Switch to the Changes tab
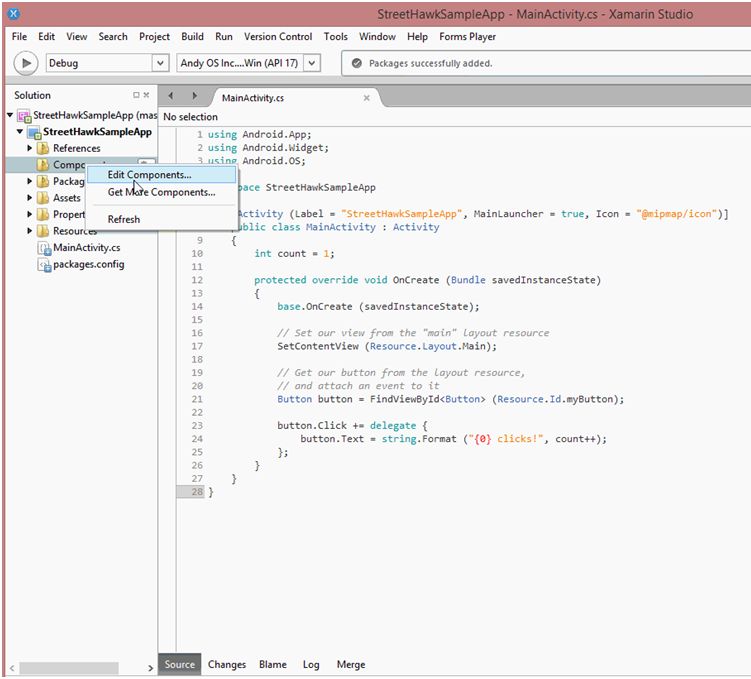 point(227,664)
